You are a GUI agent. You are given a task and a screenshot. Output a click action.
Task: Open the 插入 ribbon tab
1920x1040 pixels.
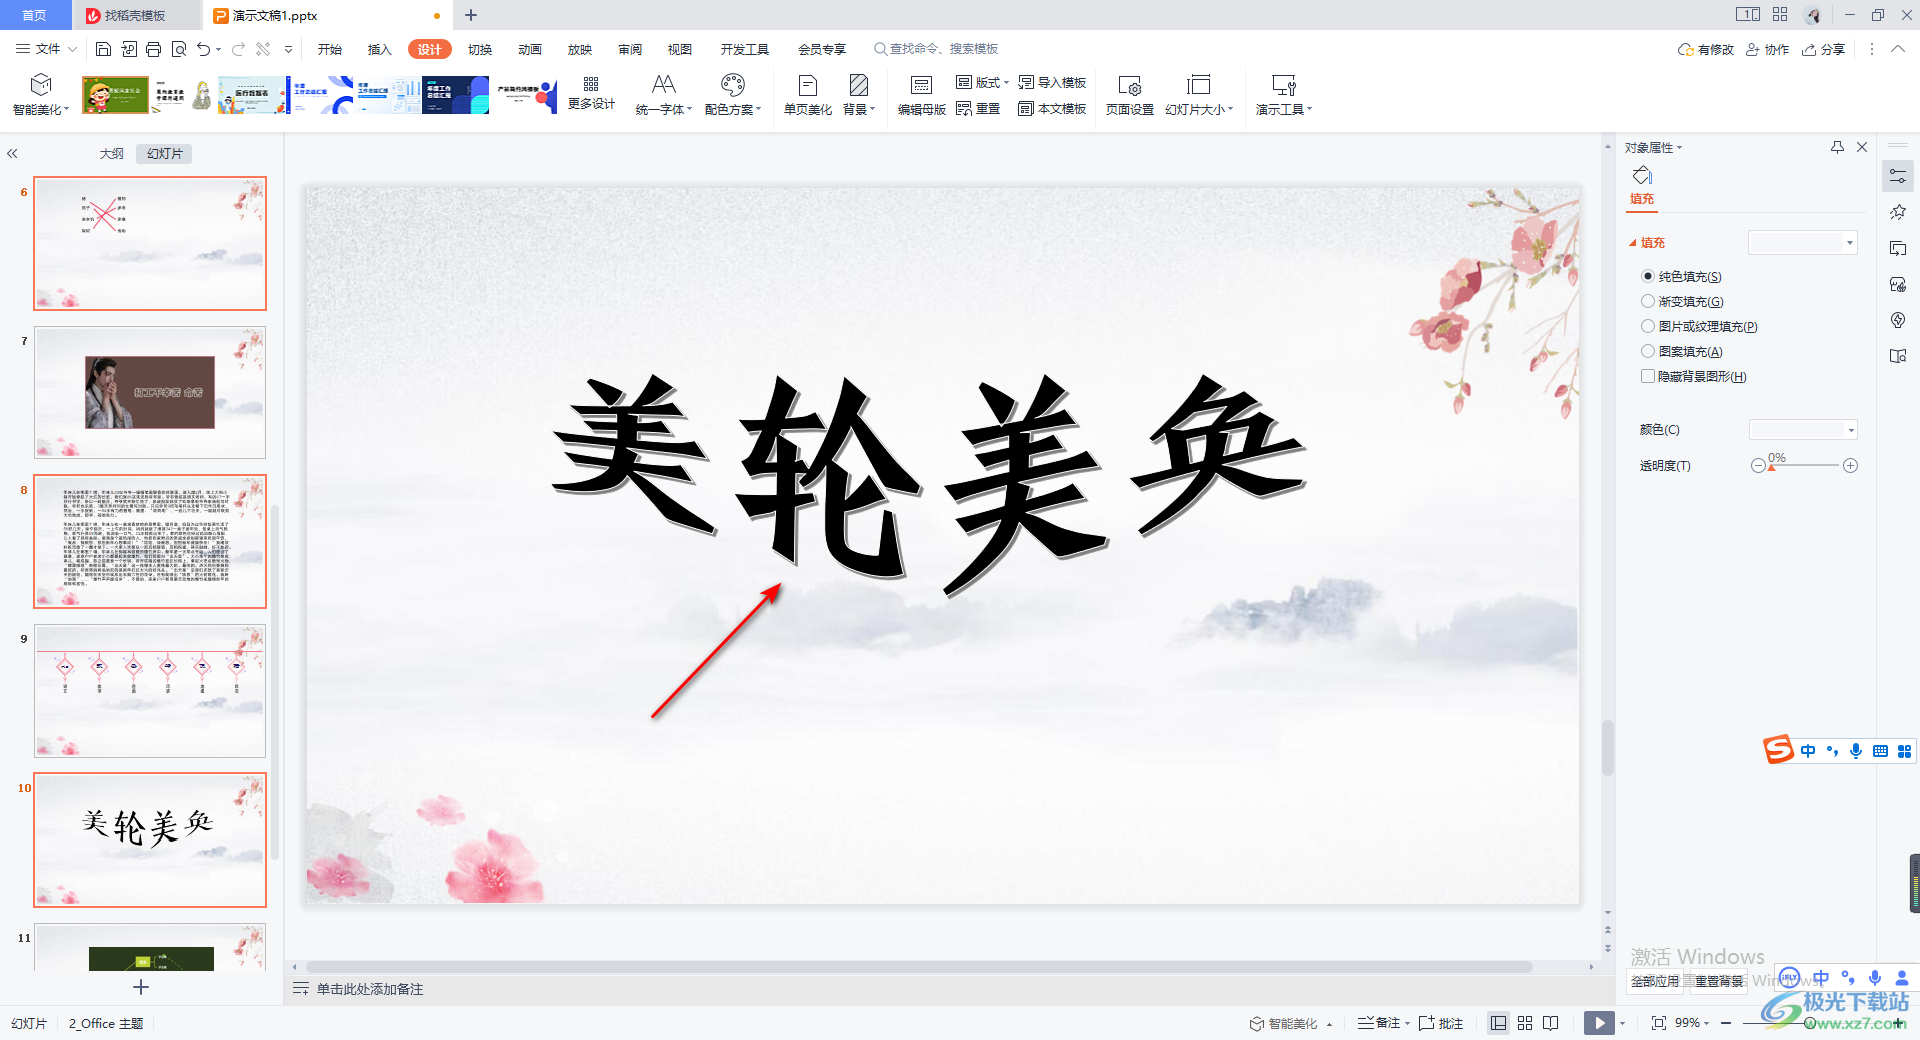tap(380, 49)
